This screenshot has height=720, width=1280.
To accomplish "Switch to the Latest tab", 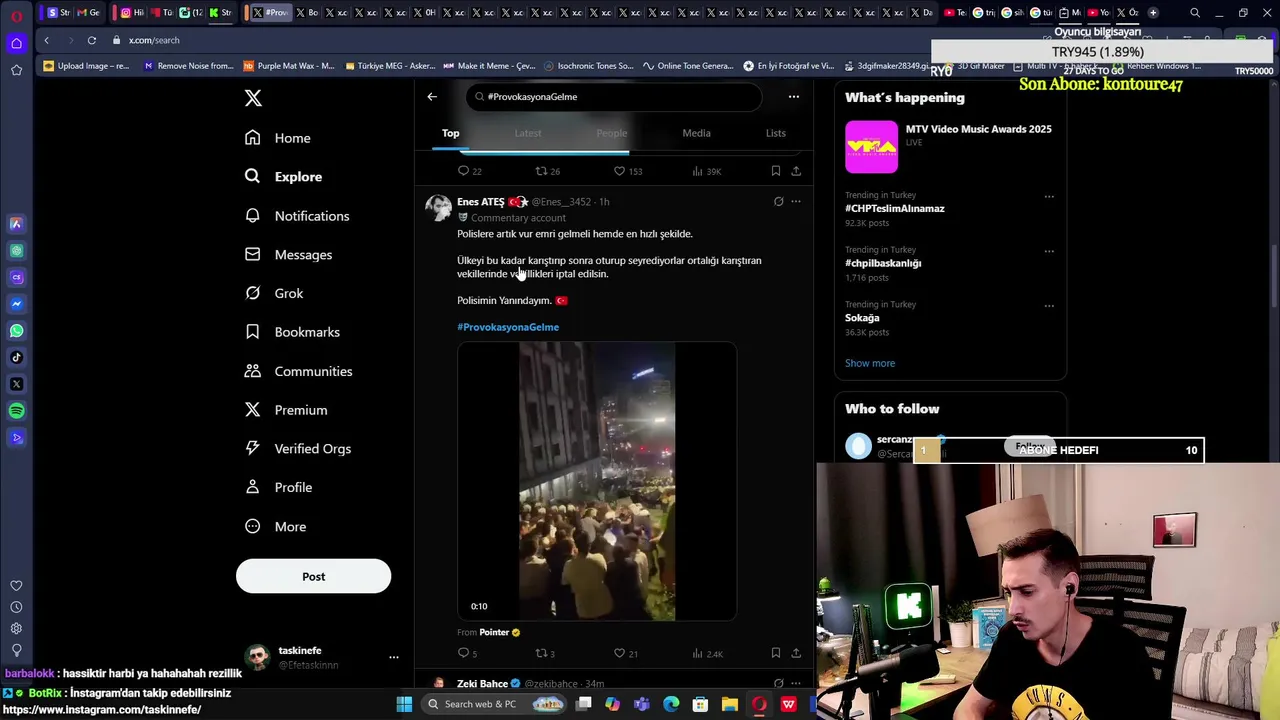I will point(528,133).
